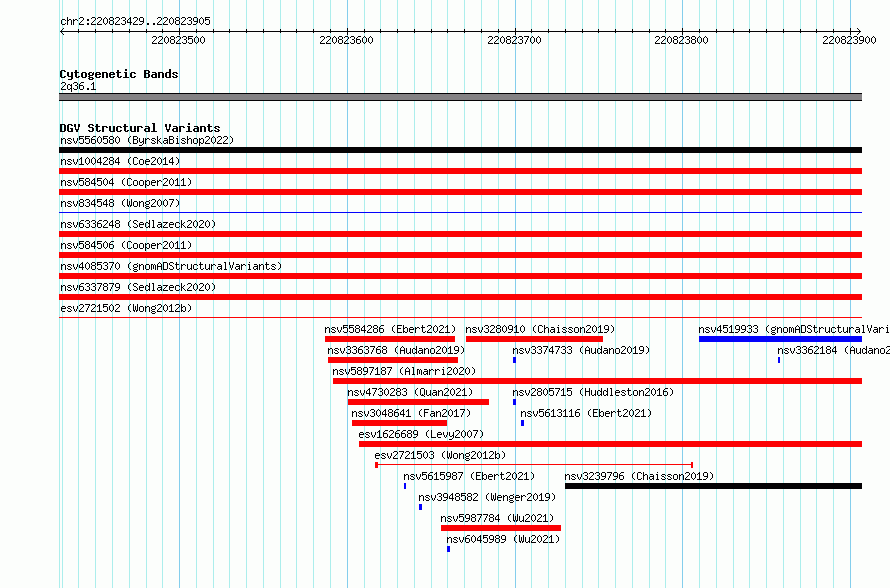The image size is (890, 588).
Task: Click the nsv6336248 (Sedlazeck2020) label
Action: [138, 224]
